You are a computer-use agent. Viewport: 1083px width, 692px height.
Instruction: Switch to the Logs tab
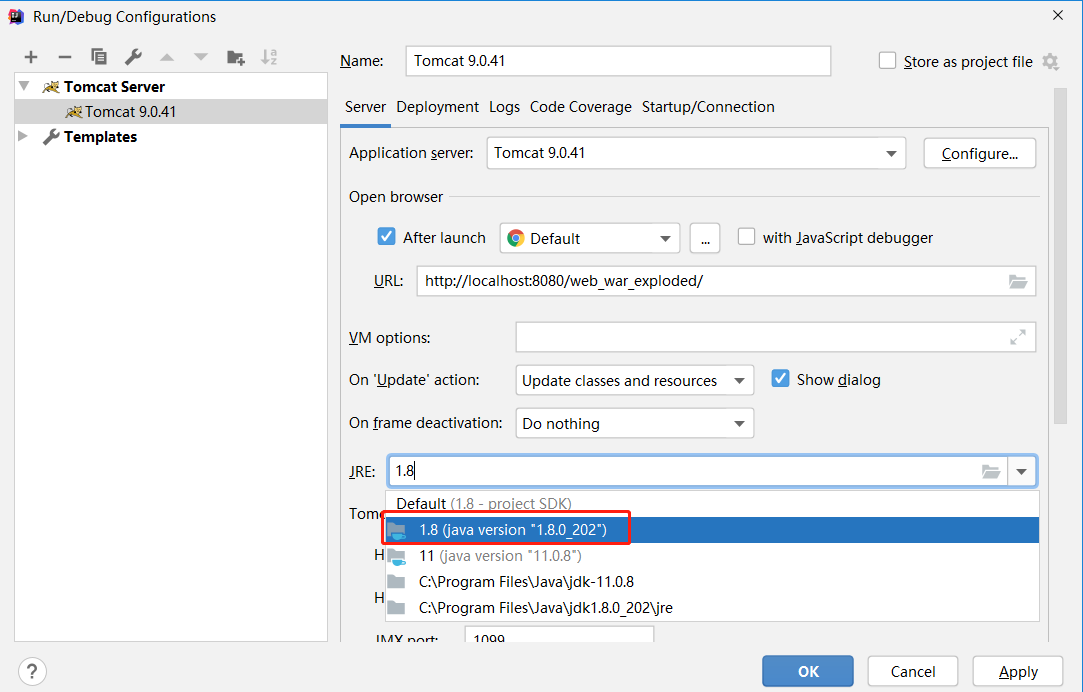[504, 107]
